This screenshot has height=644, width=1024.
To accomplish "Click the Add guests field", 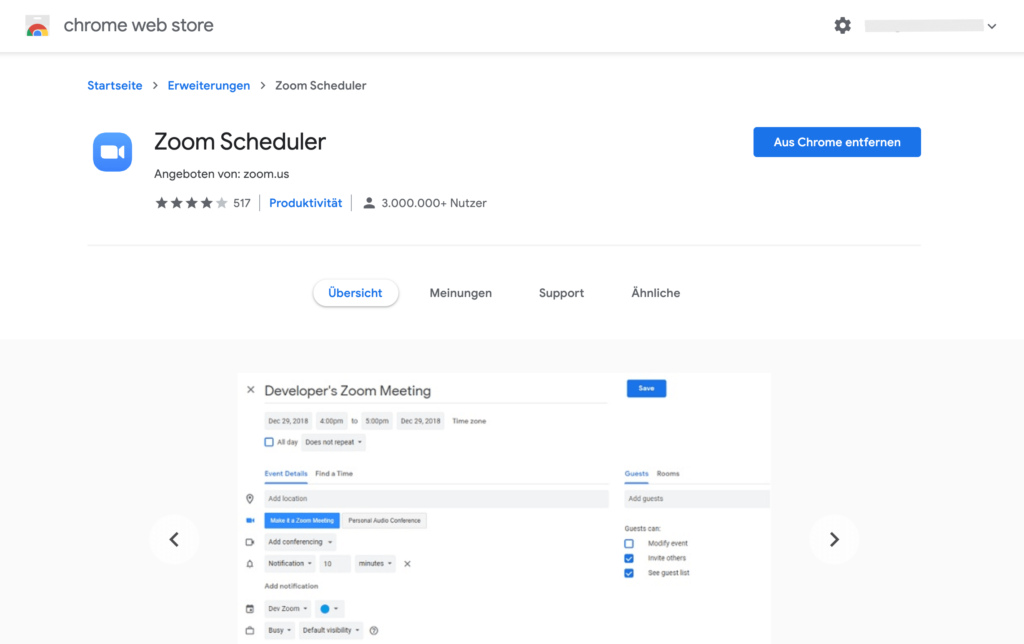I will pyautogui.click(x=697, y=499).
